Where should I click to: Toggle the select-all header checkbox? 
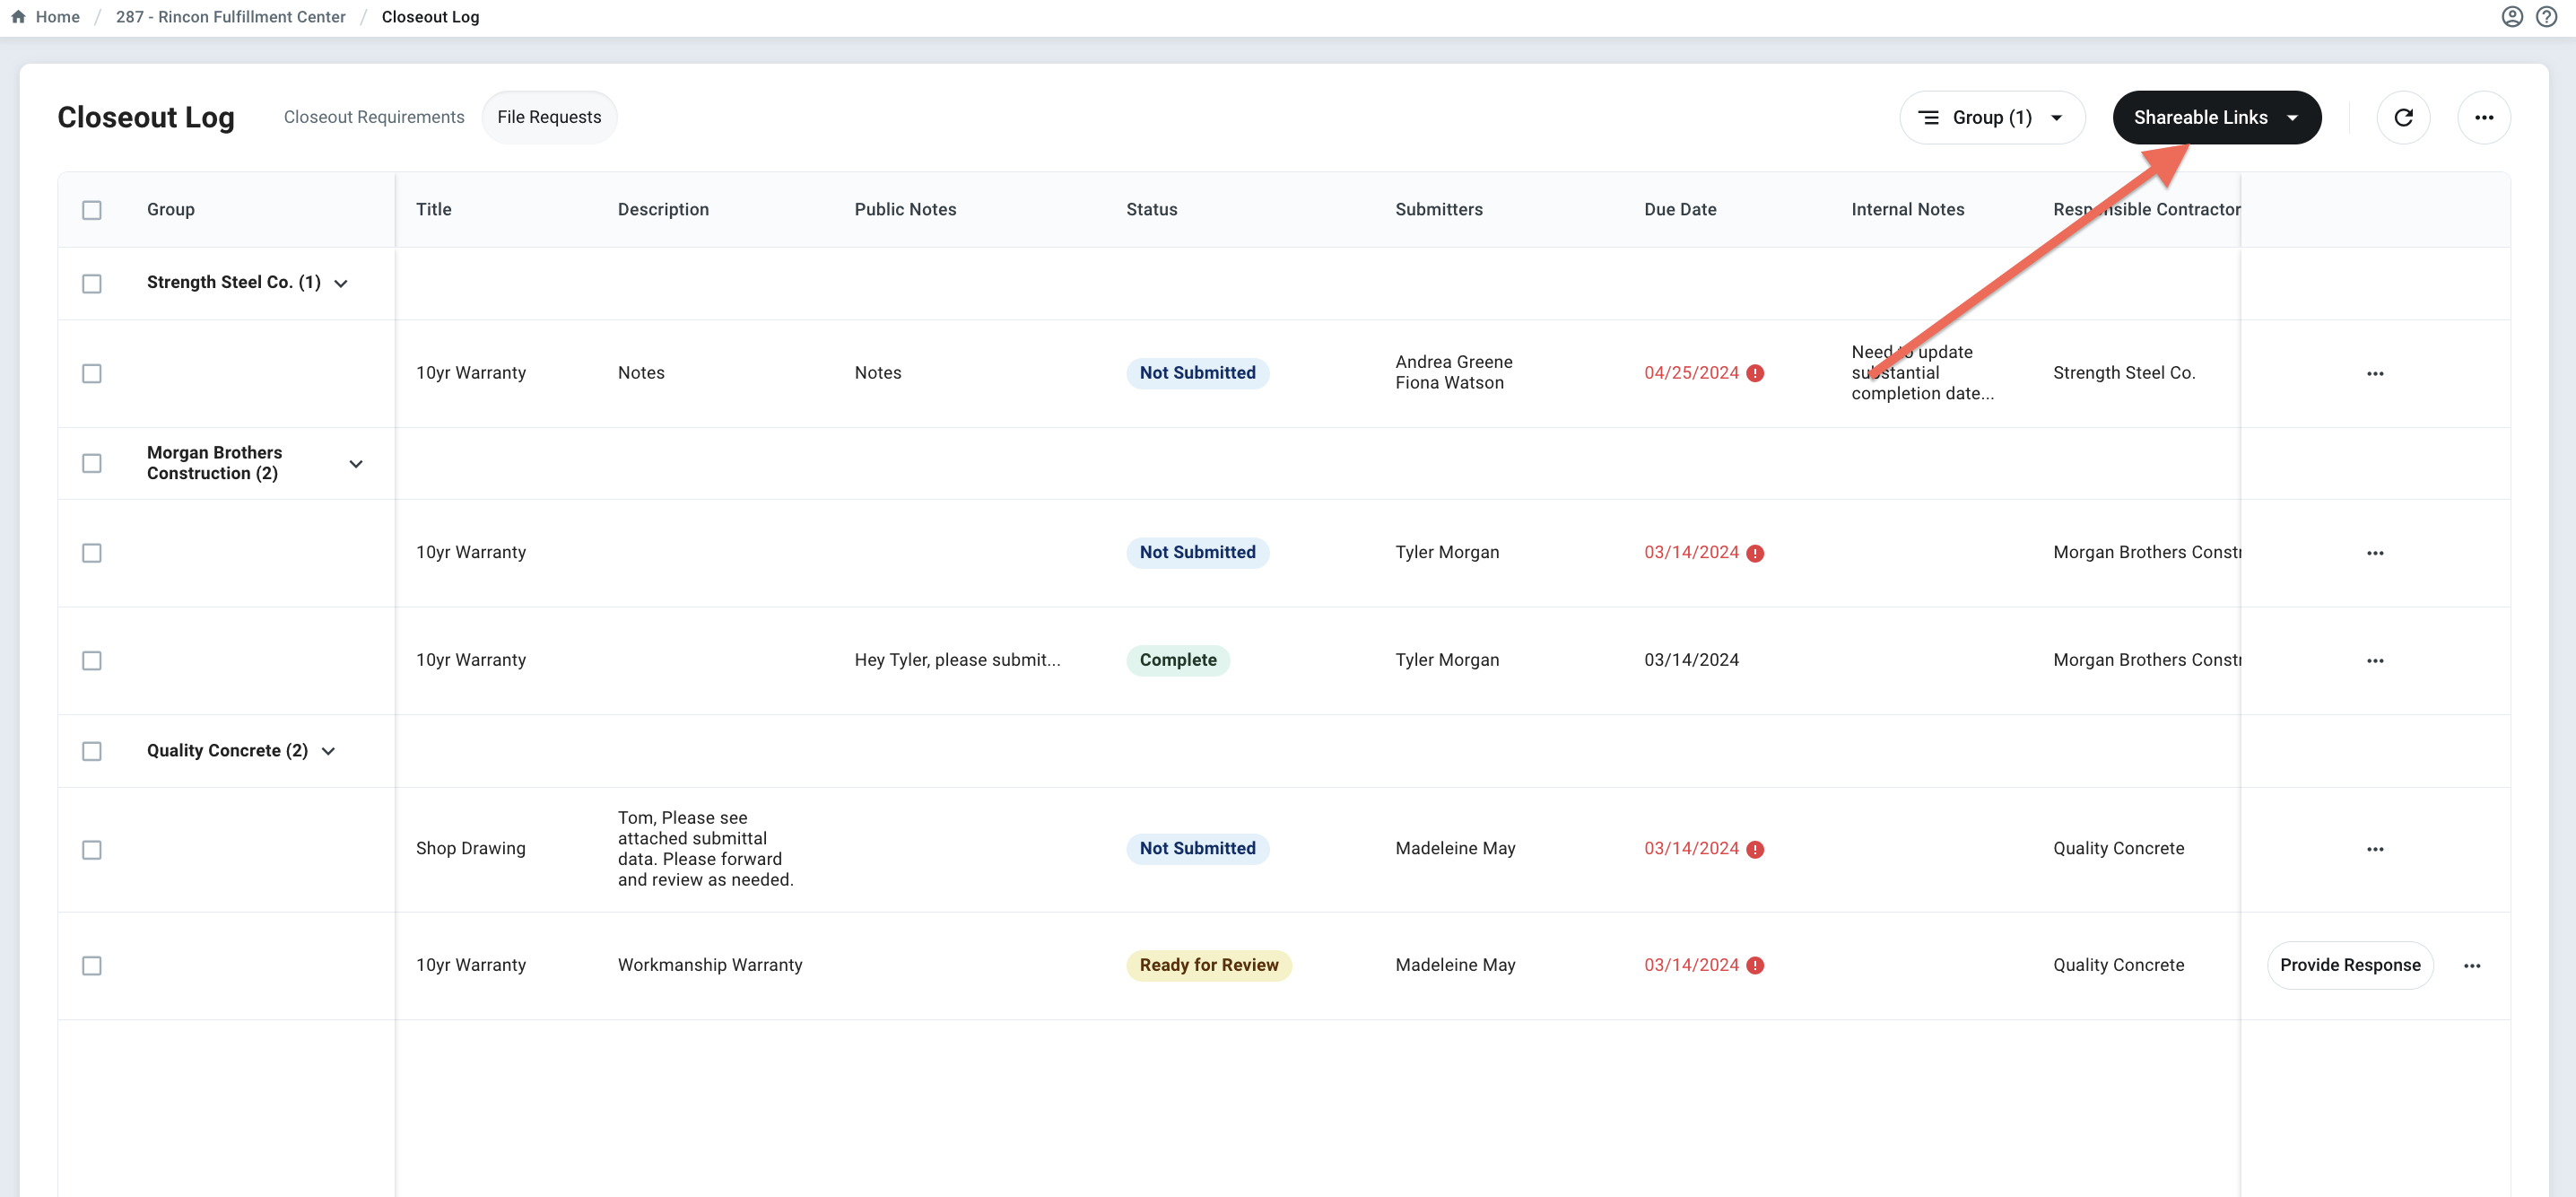[x=92, y=210]
